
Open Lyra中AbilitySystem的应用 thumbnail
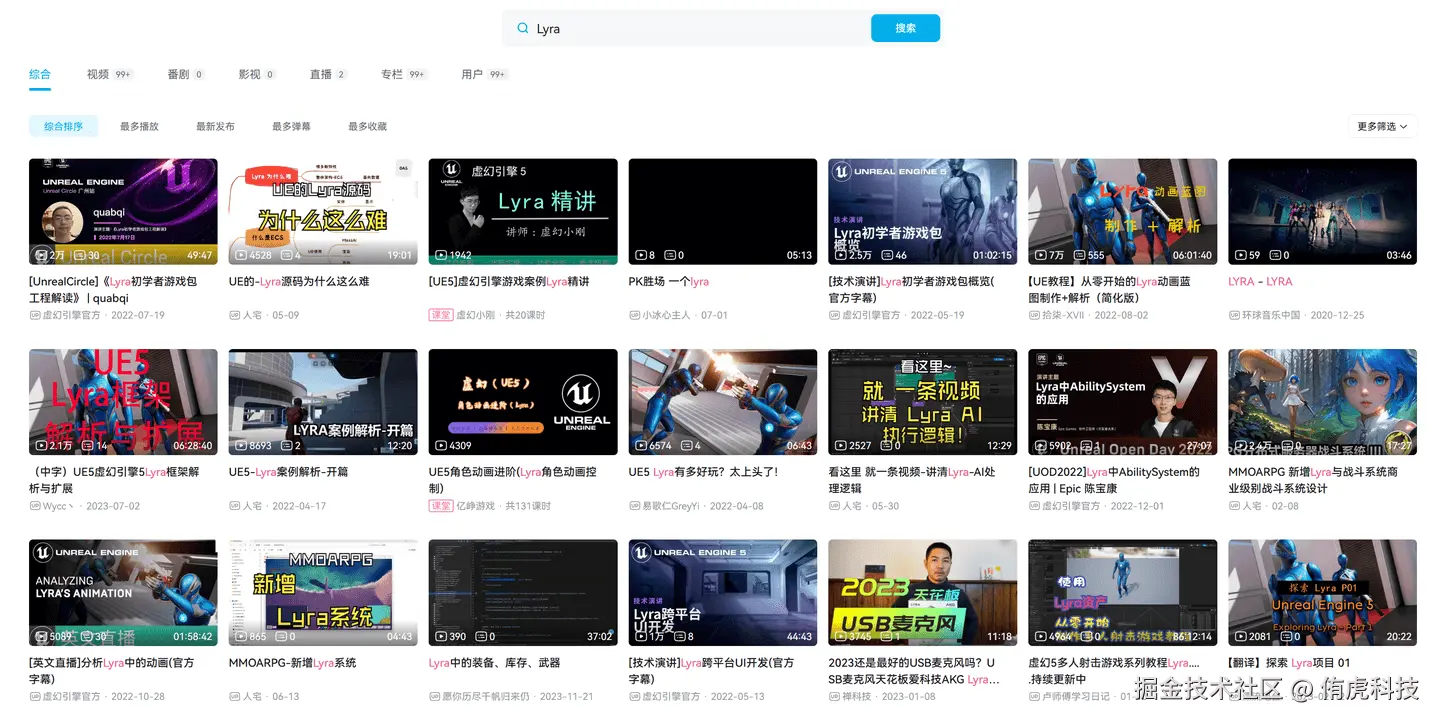(x=1123, y=402)
